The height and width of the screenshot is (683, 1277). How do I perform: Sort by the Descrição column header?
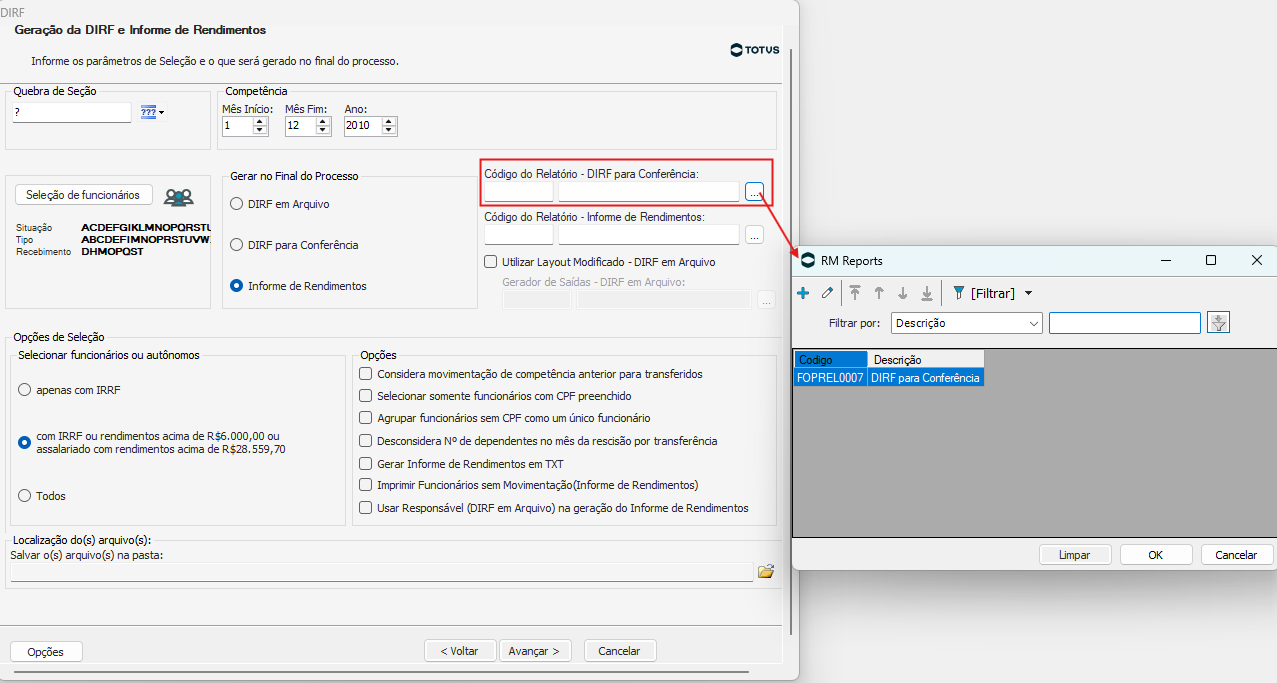tap(926, 359)
